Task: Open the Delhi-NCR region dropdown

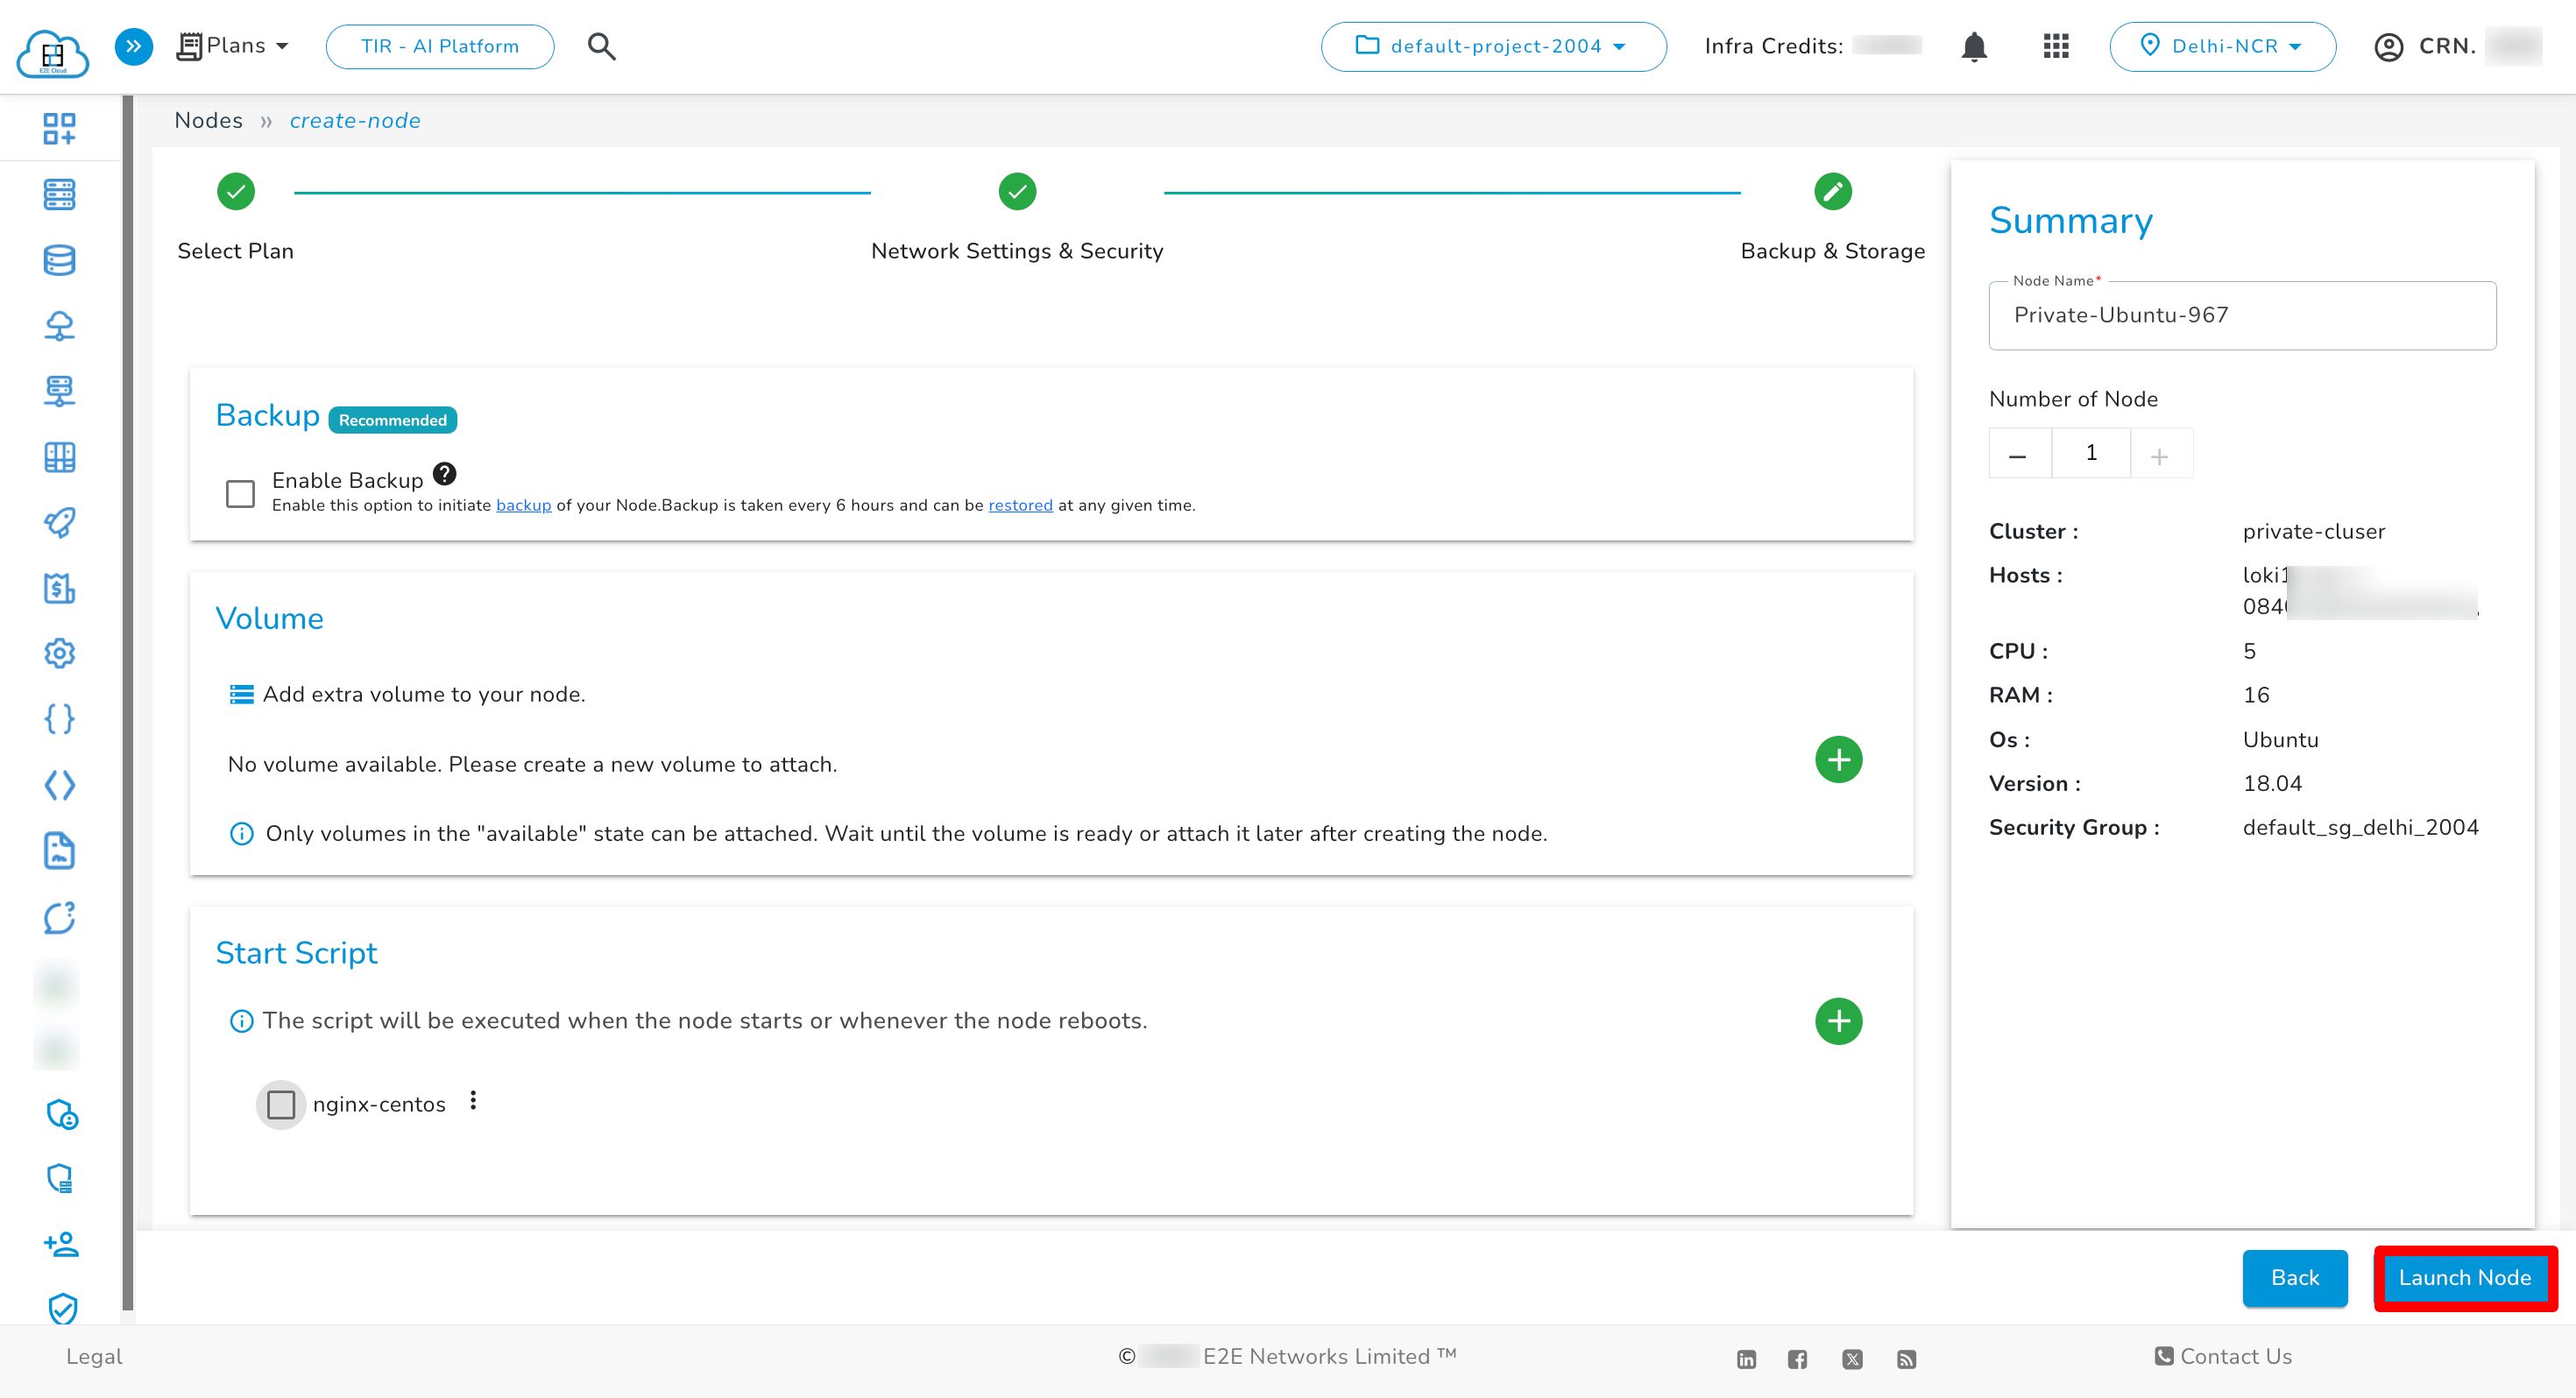Action: (2221, 46)
